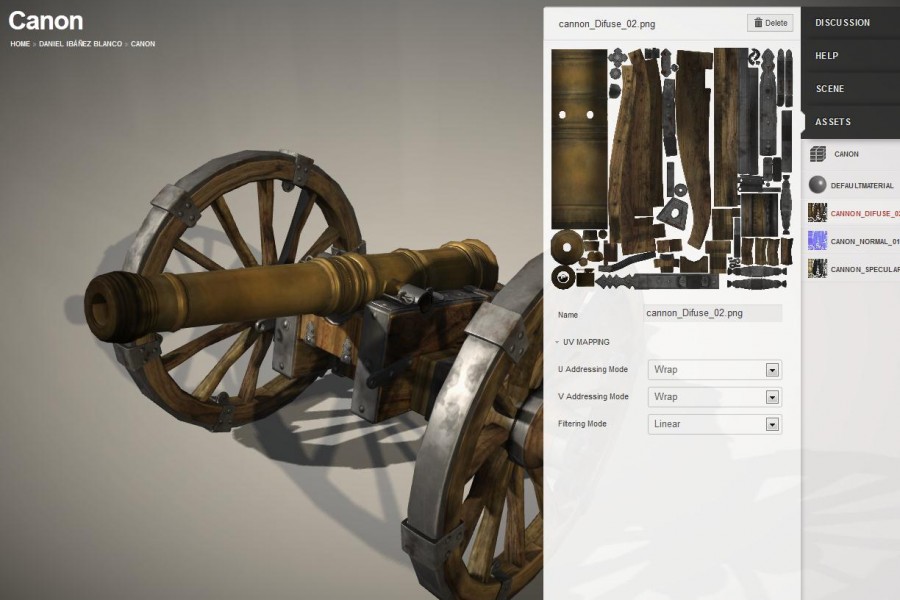900x600 pixels.
Task: Open the Discussion tab
Action: (842, 22)
